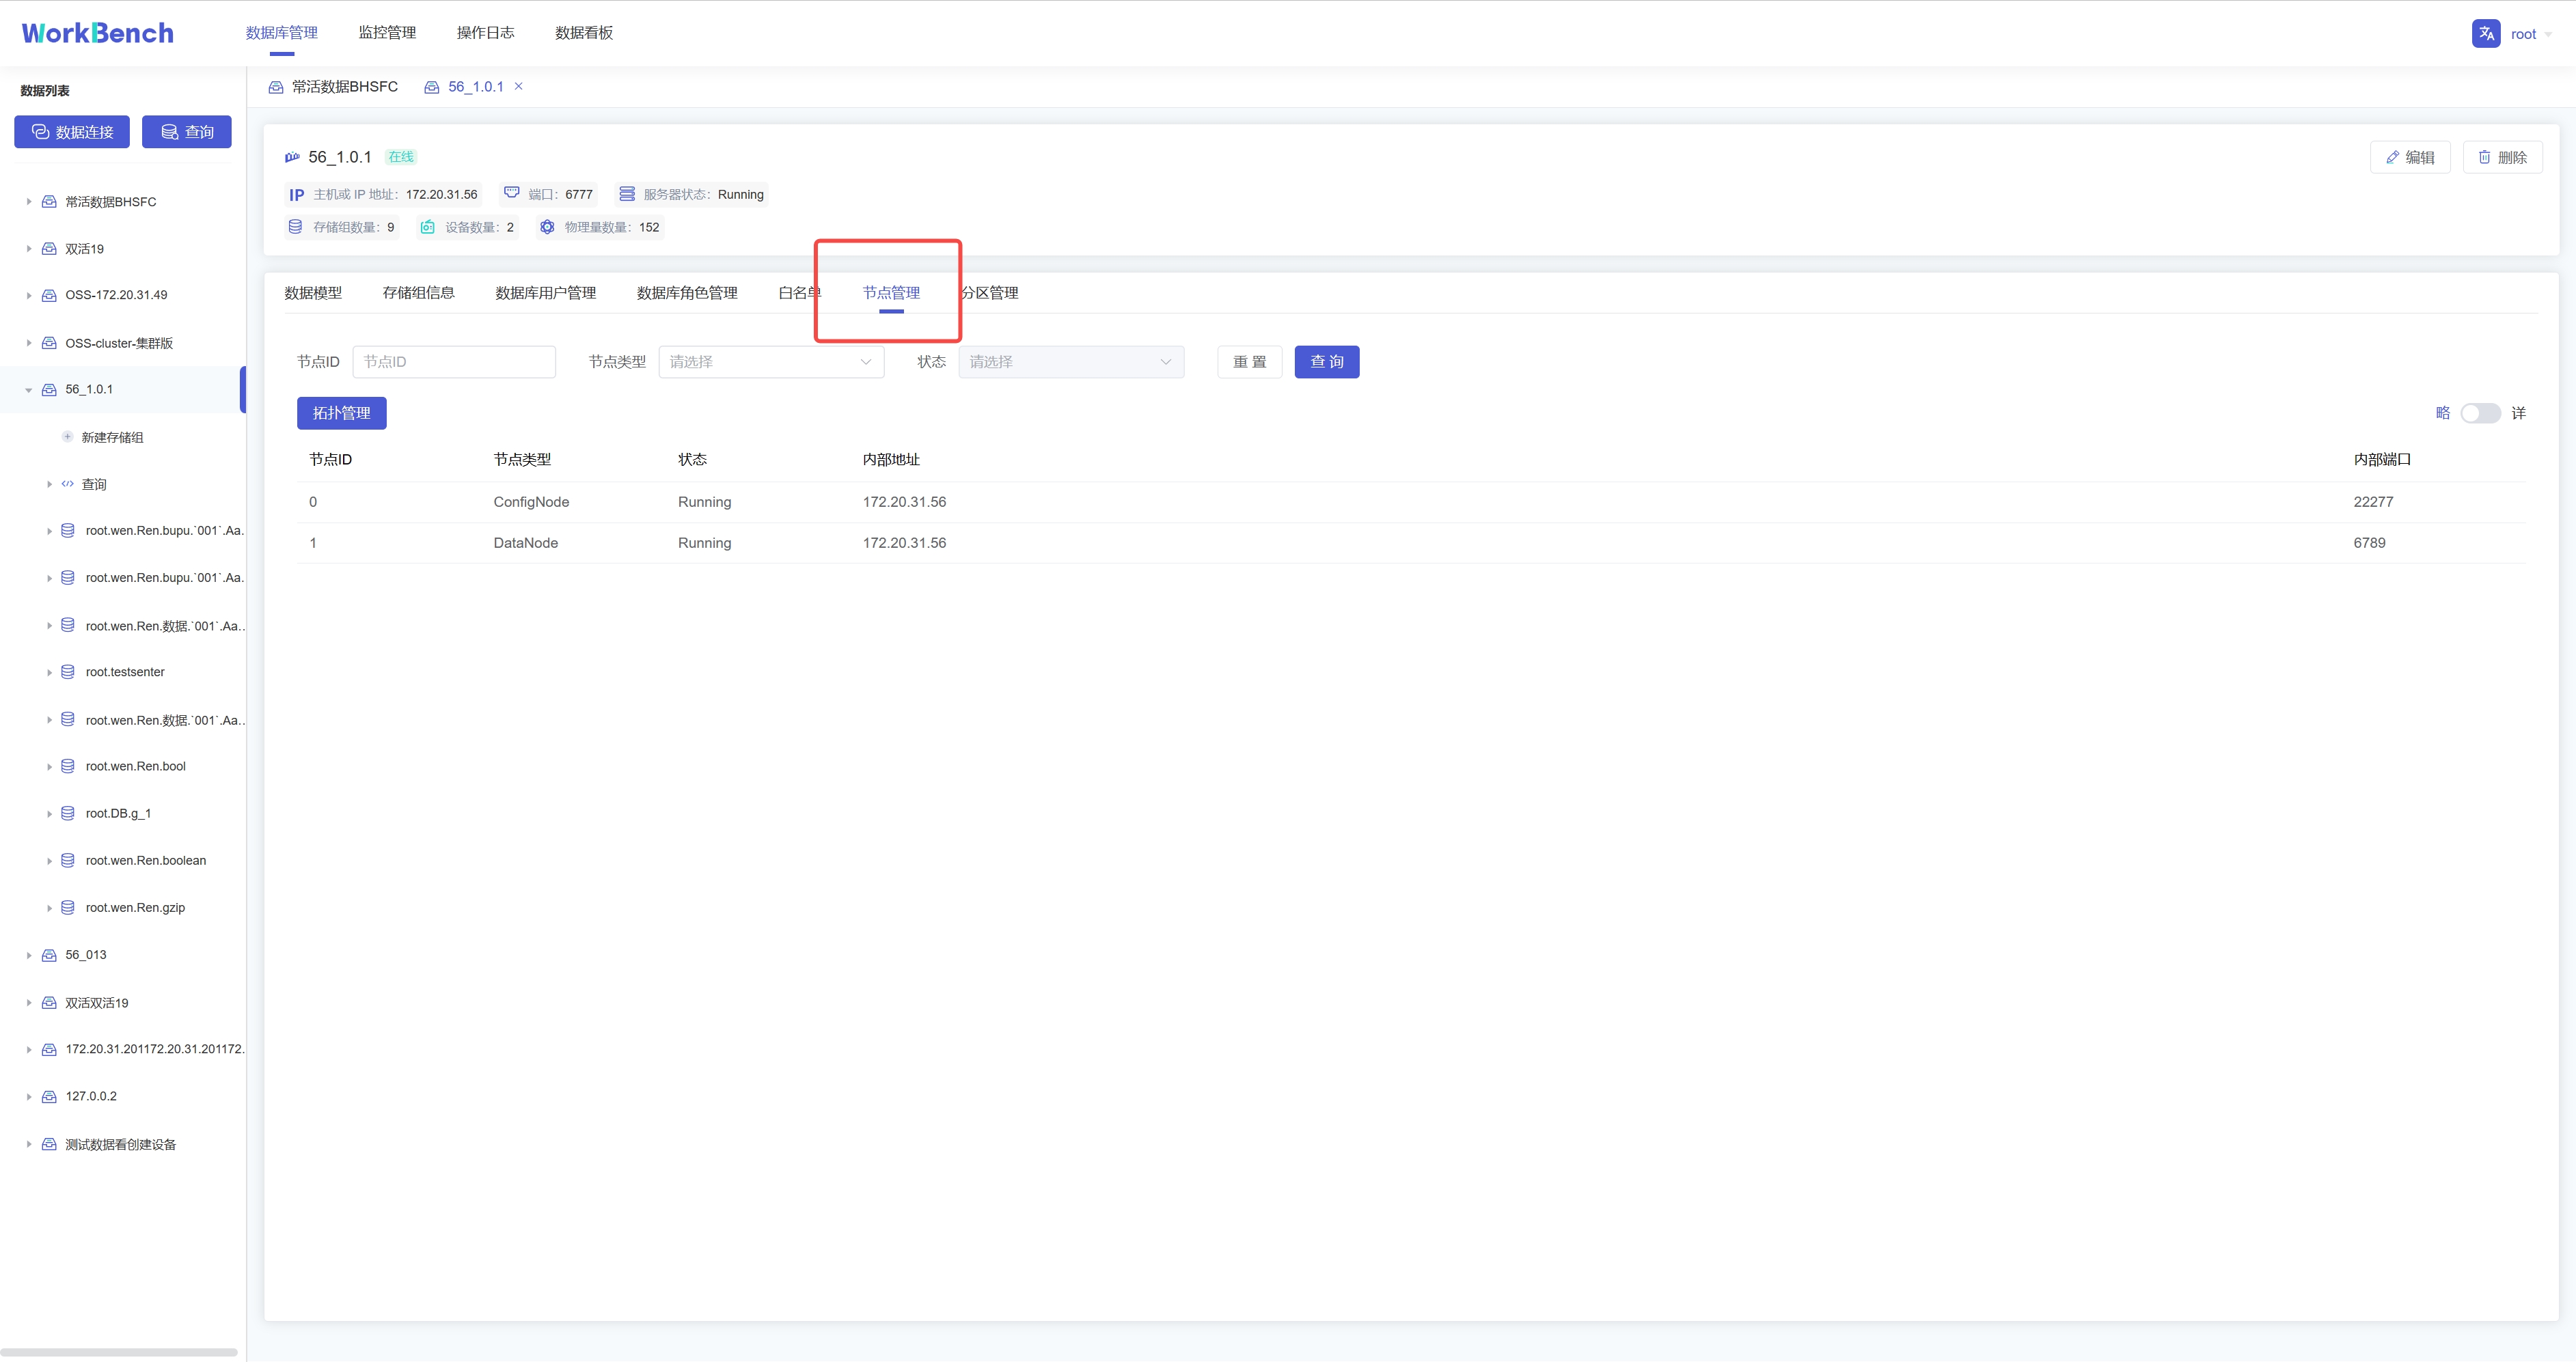Open the 节点类型 dropdown
The height and width of the screenshot is (1362, 2576).
(770, 361)
